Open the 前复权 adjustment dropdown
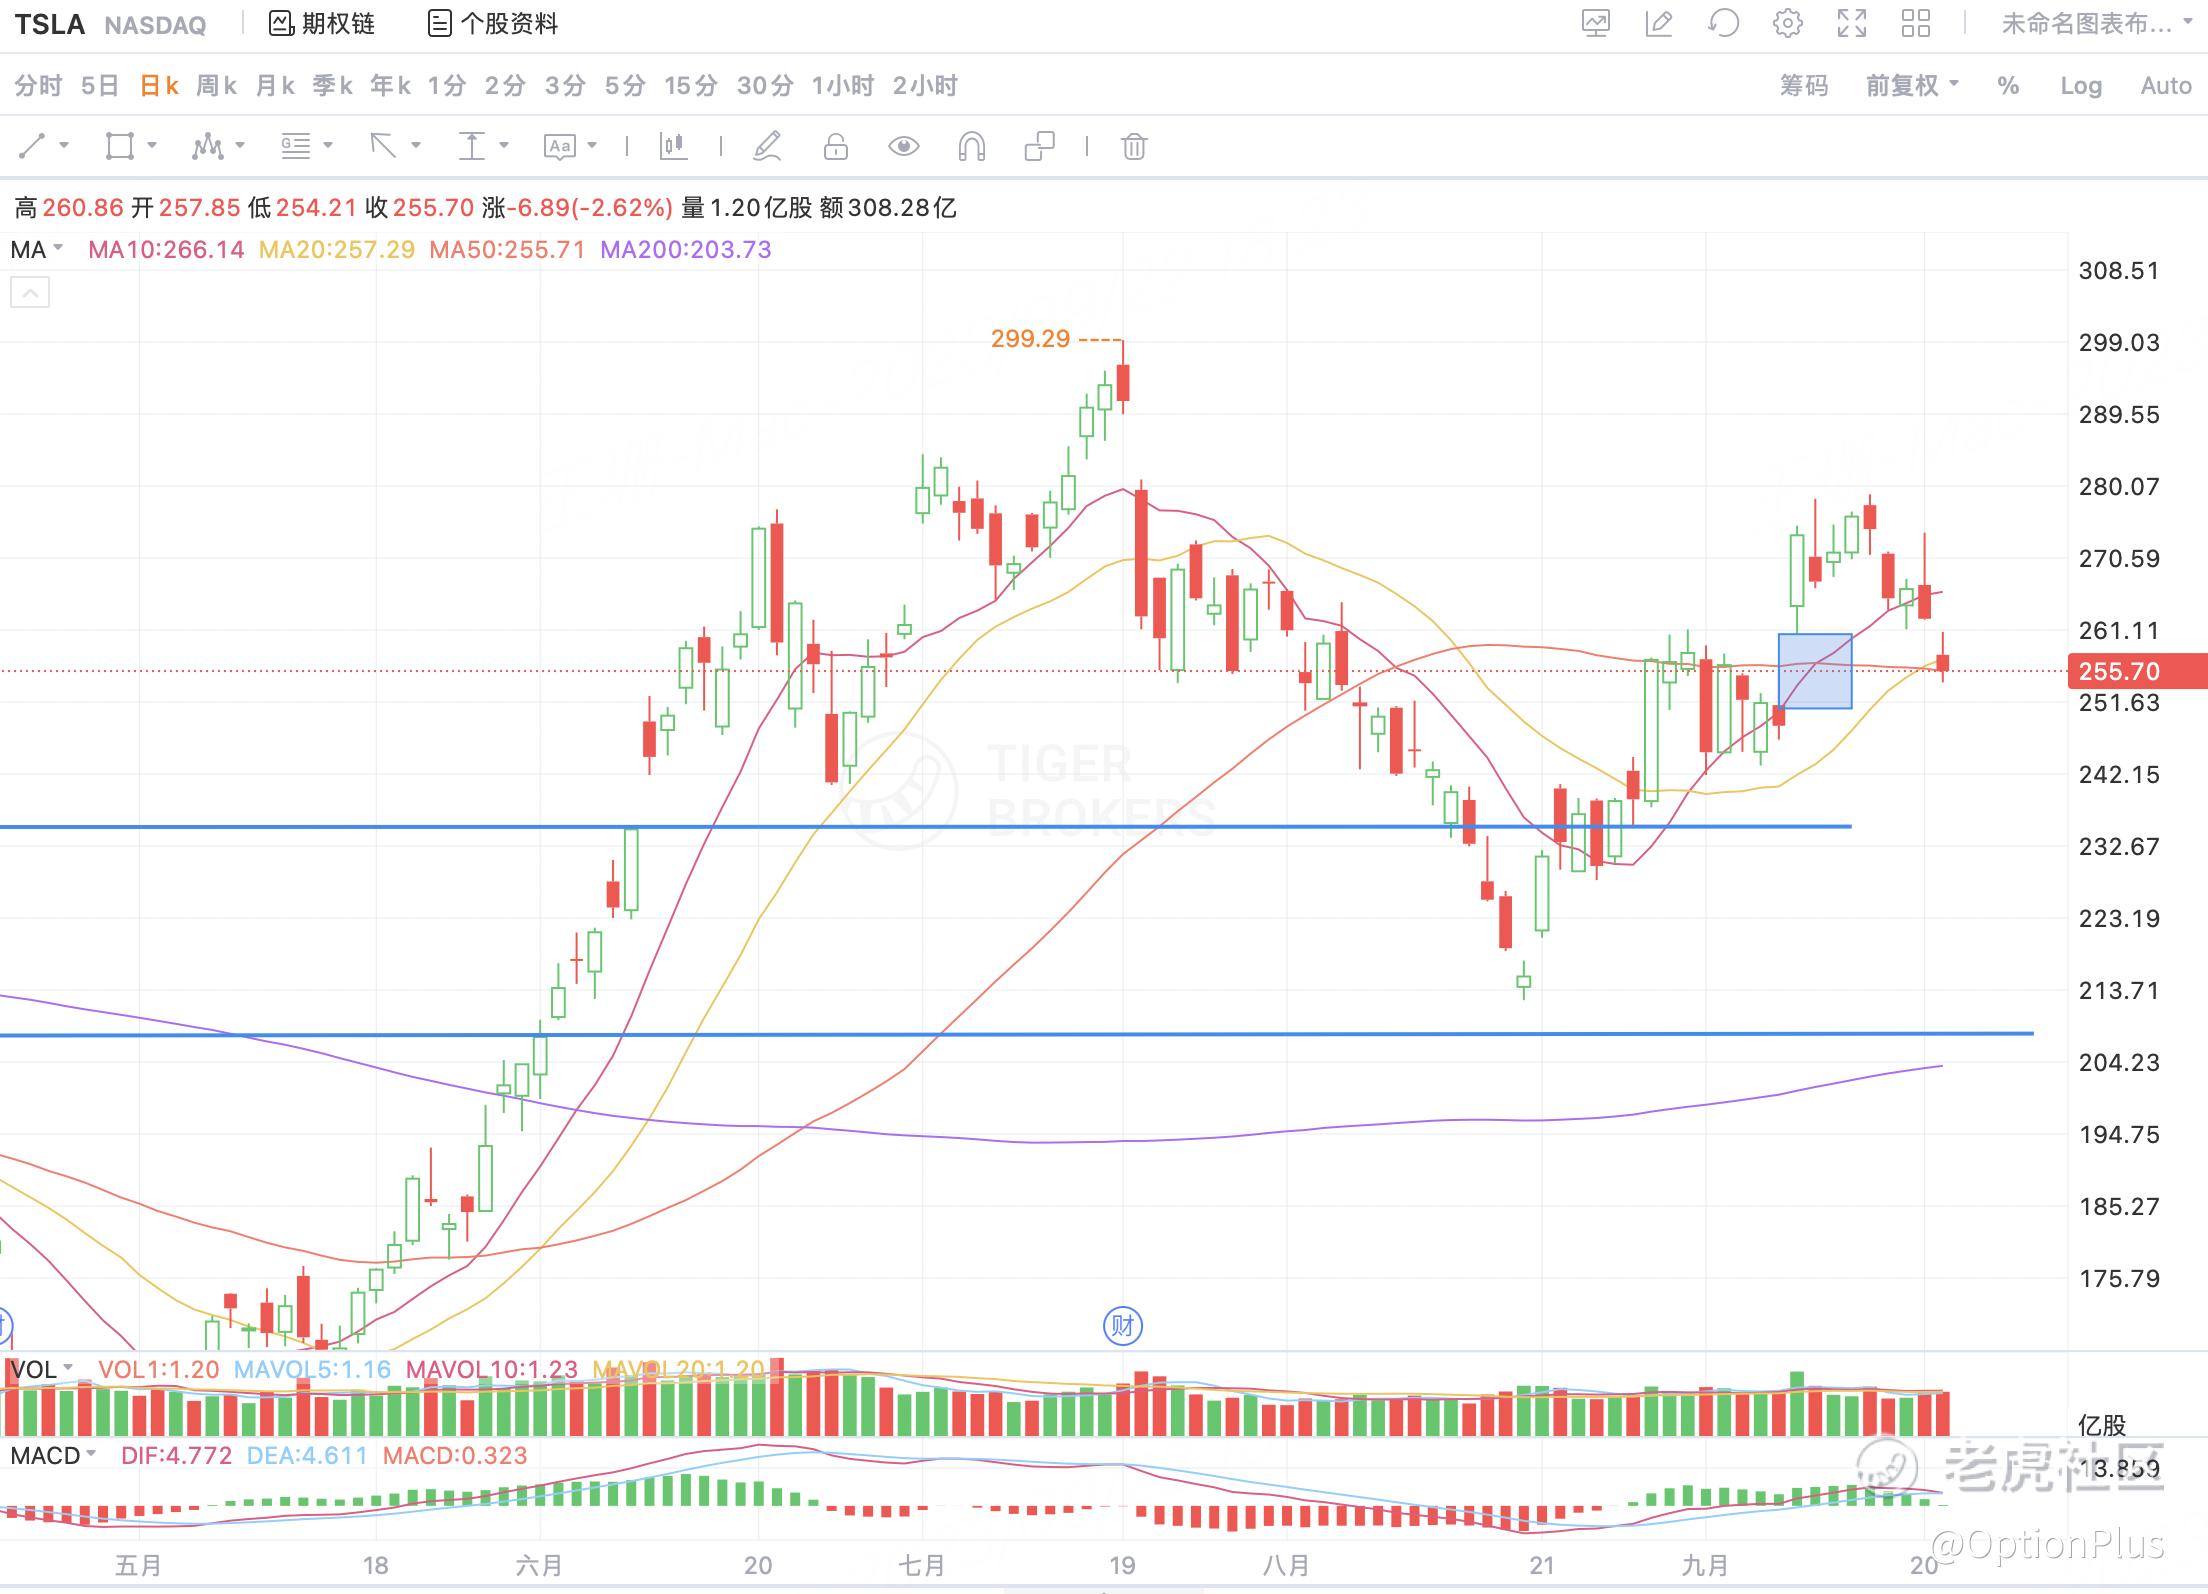 pos(1912,86)
